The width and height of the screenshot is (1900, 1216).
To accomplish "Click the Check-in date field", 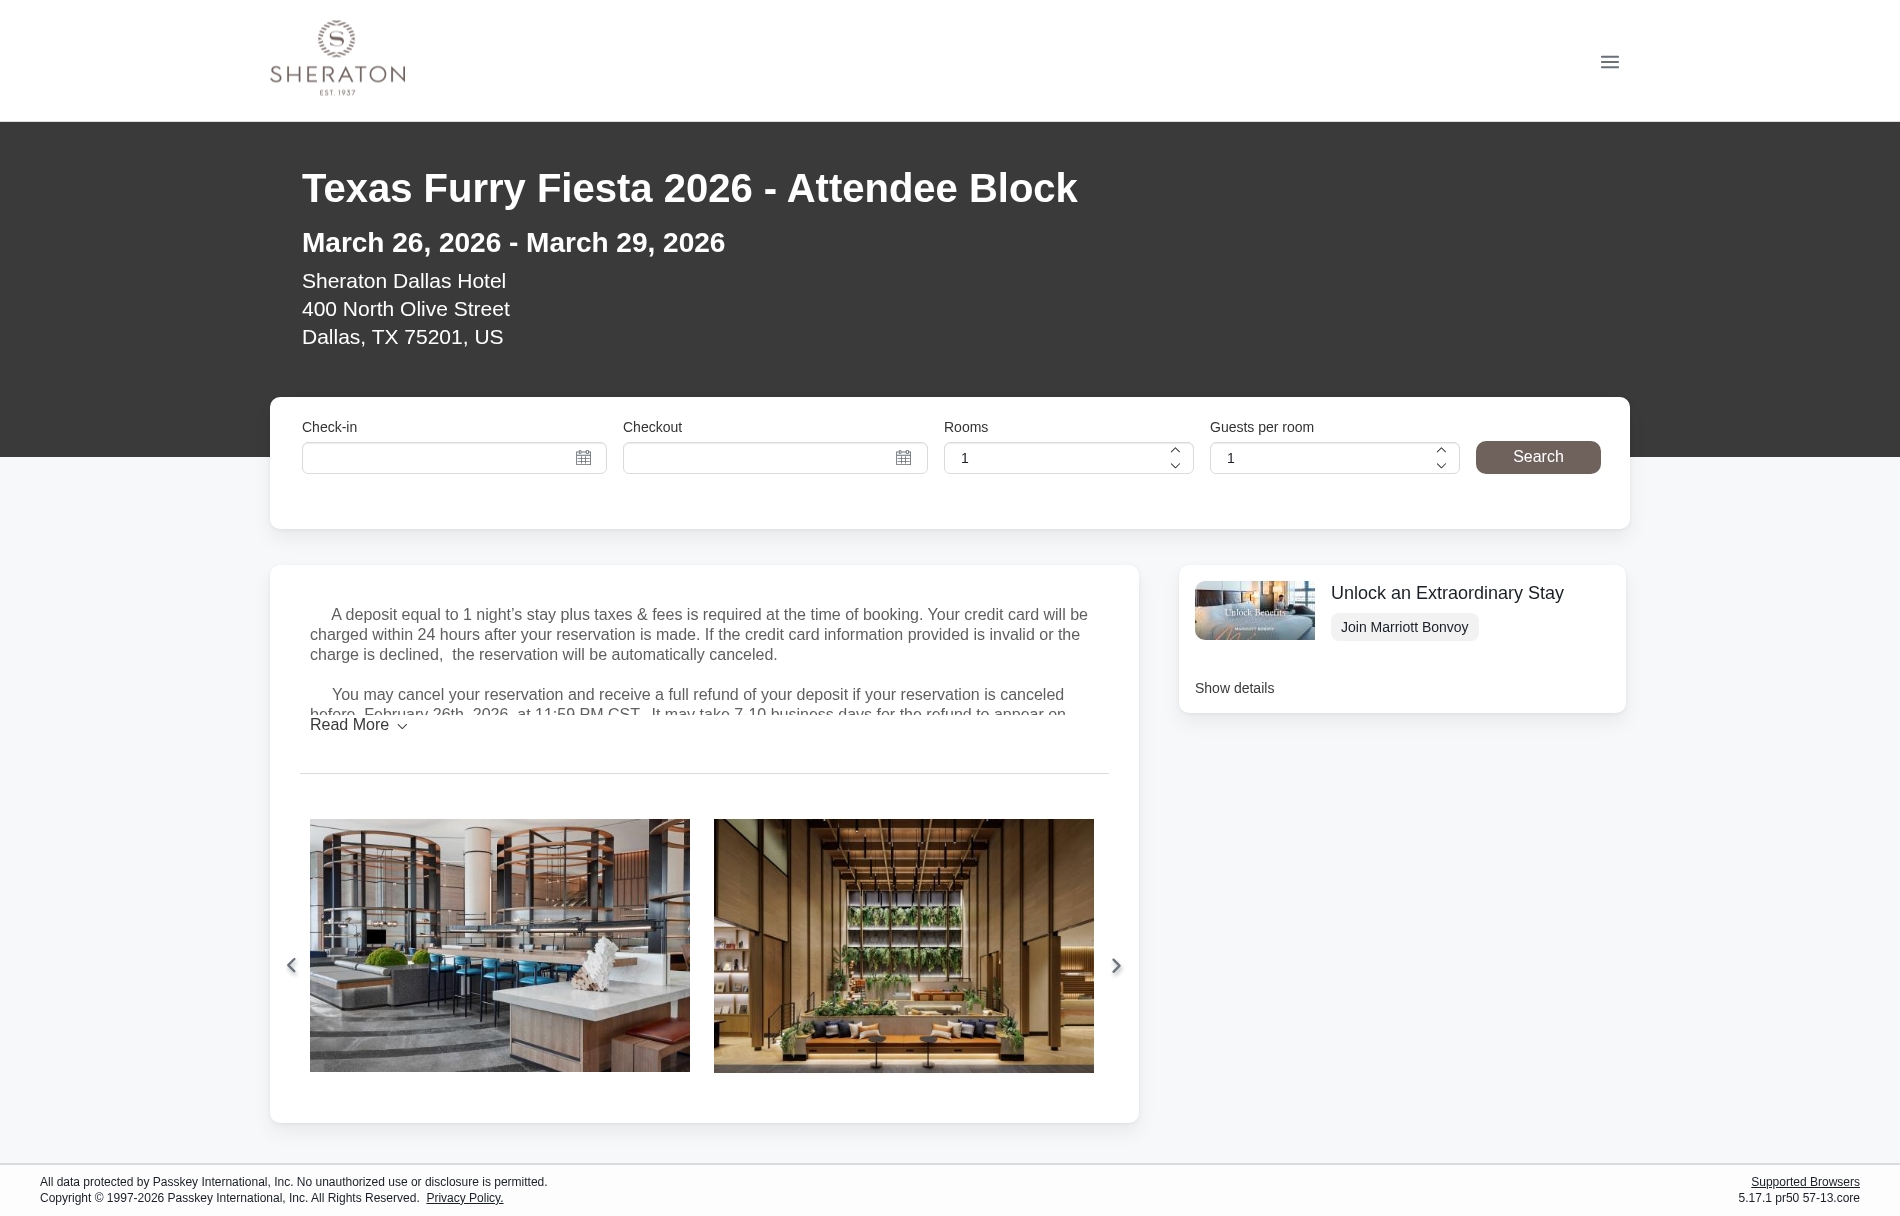I will tap(454, 458).
